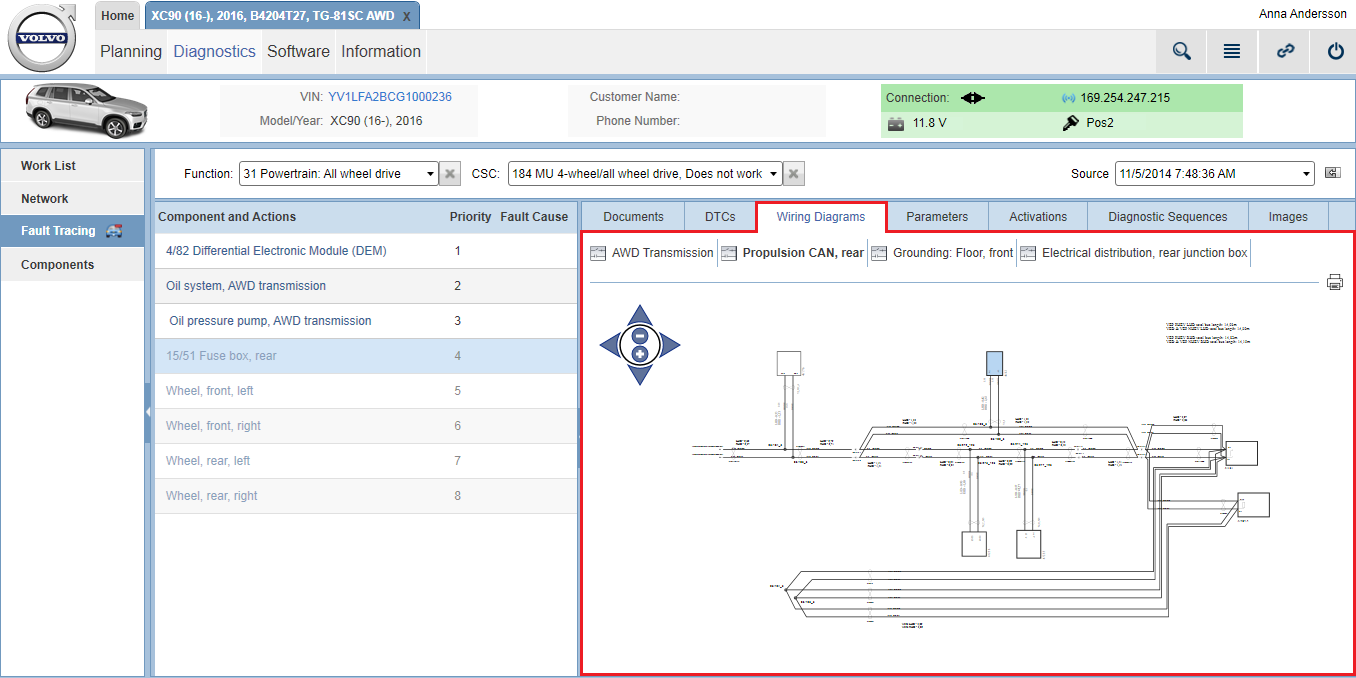Switch to the Activations tab
Viewport: 1356px width, 678px height.
pos(1038,217)
